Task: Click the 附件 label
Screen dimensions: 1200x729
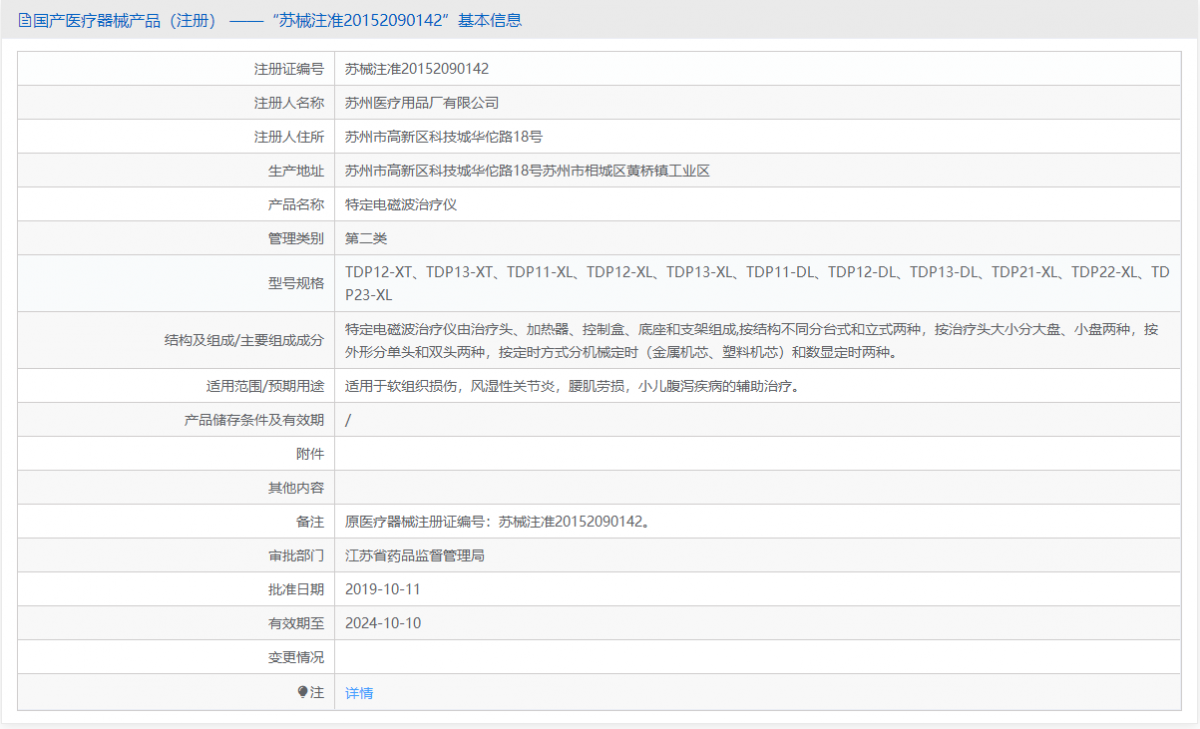Action: click(310, 454)
